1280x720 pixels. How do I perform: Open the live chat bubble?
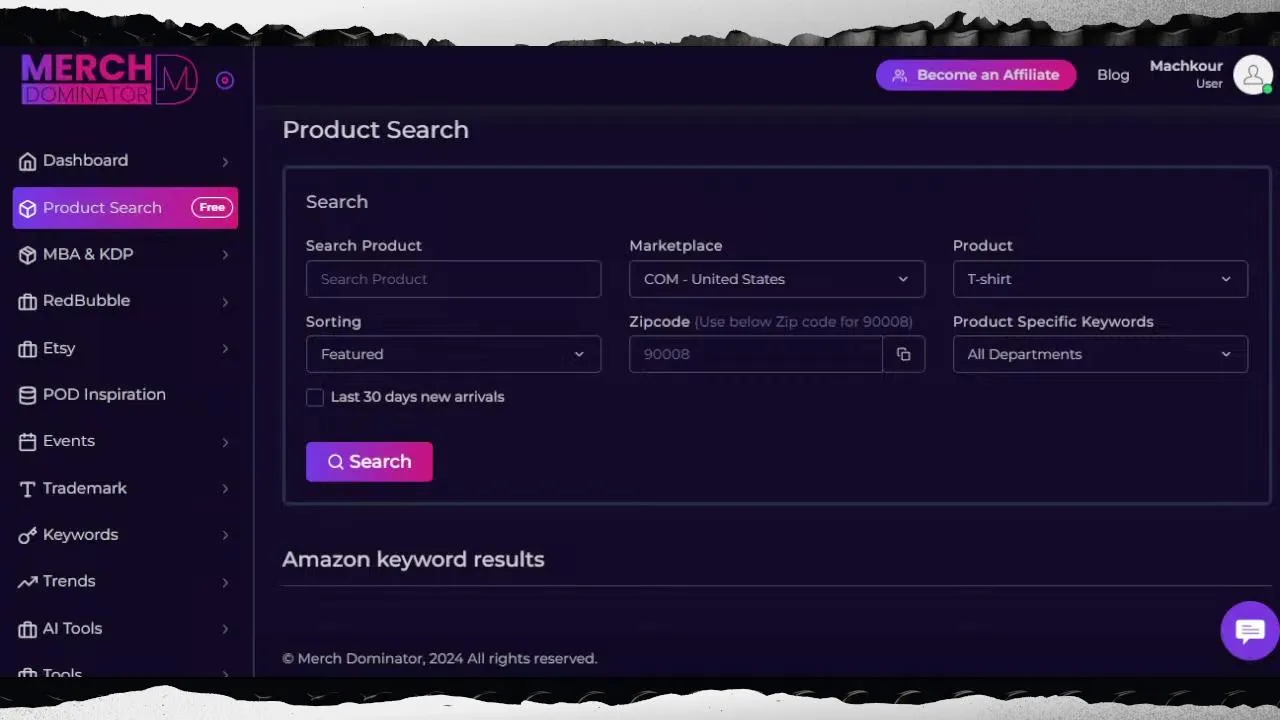[1249, 631]
